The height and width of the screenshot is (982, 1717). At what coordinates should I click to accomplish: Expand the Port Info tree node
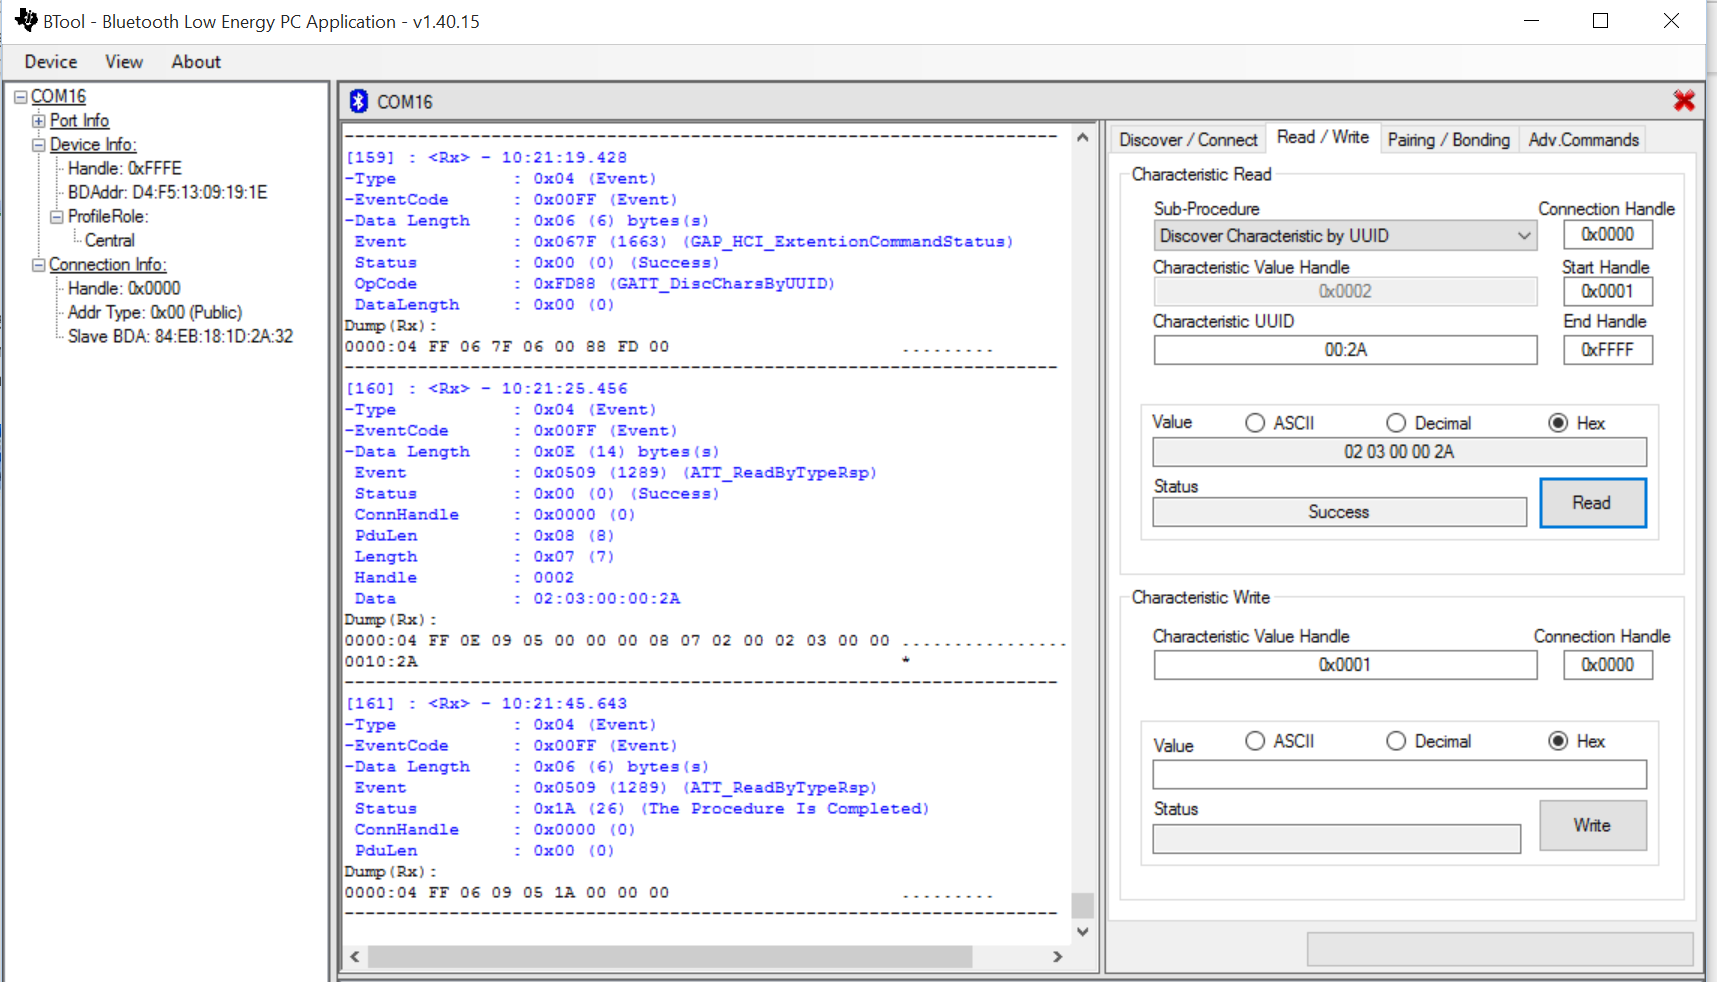[39, 121]
